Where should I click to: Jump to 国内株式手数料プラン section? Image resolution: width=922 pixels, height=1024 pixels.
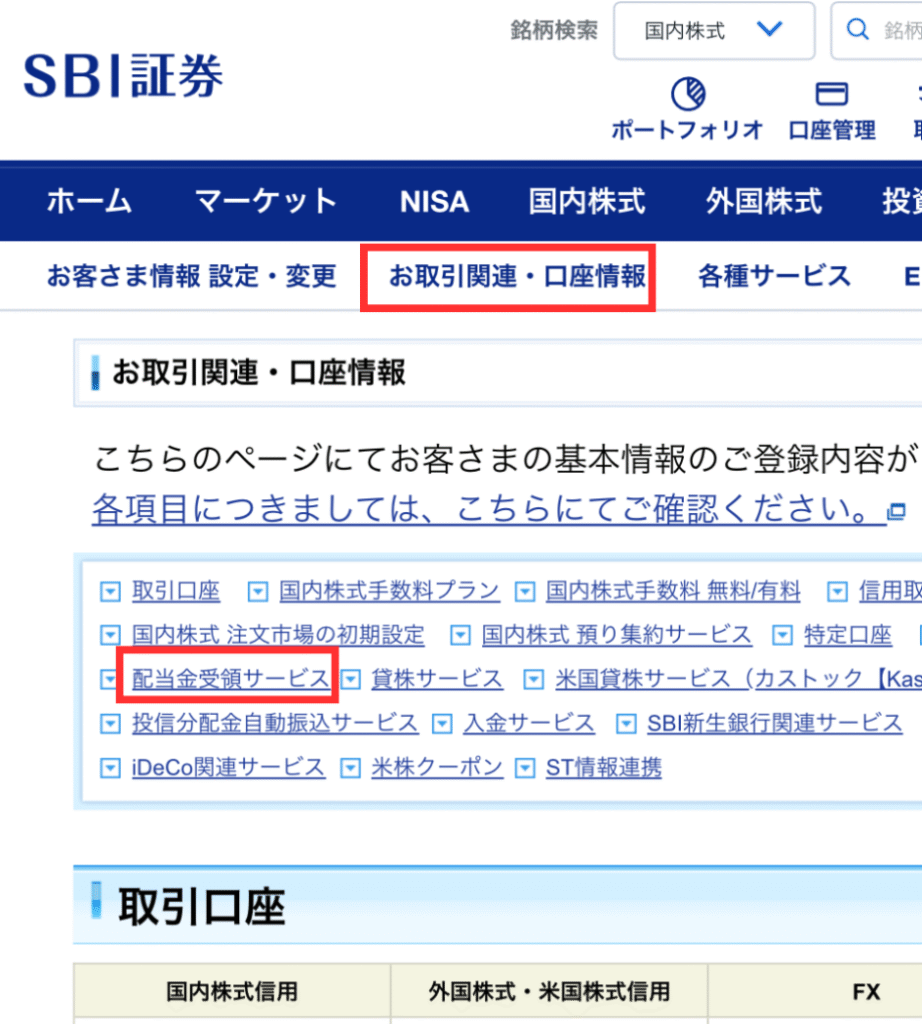pyautogui.click(x=389, y=591)
